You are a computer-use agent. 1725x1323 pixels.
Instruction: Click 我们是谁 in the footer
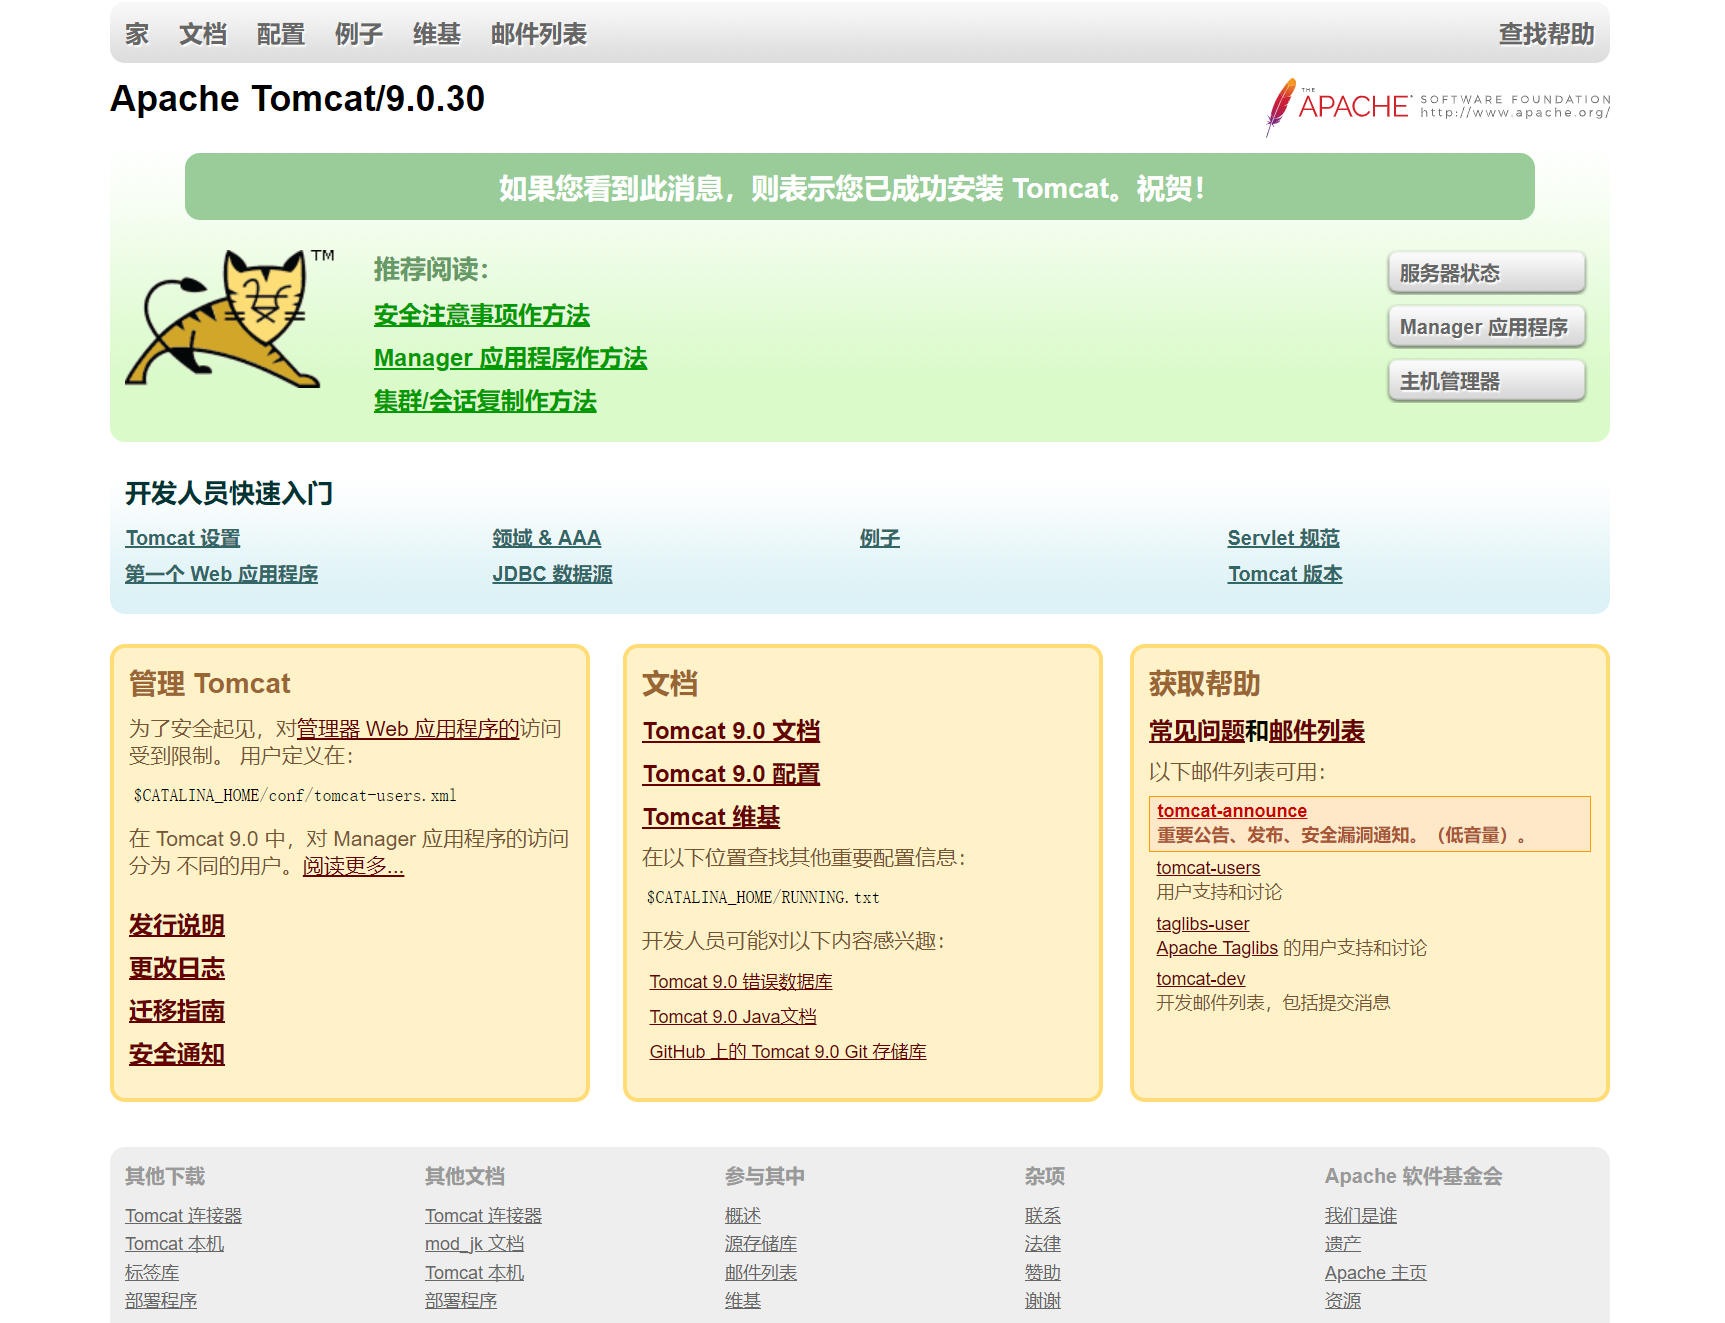coord(1362,1215)
